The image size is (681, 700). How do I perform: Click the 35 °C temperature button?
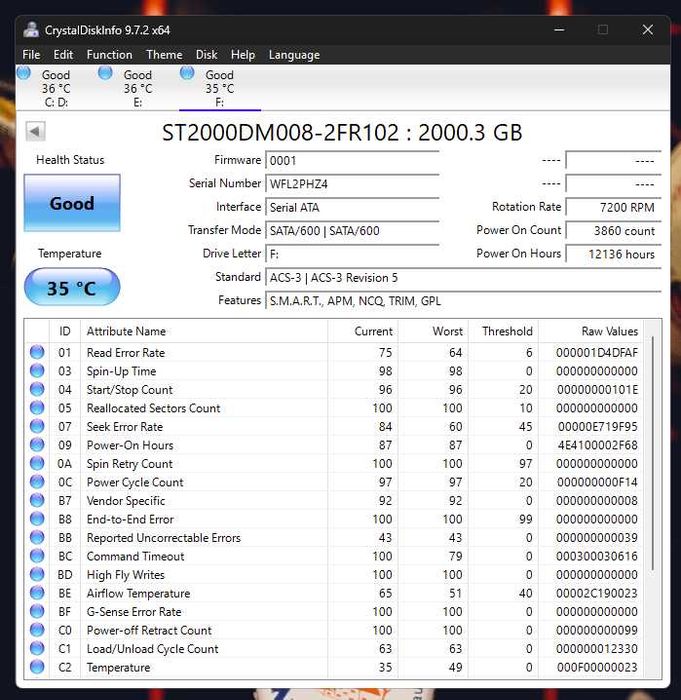tap(72, 287)
